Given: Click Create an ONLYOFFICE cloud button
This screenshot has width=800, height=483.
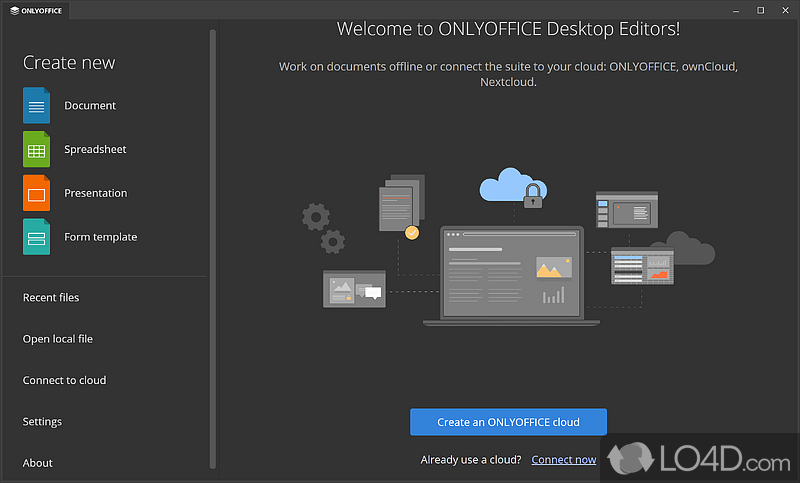Looking at the screenshot, I should [508, 422].
